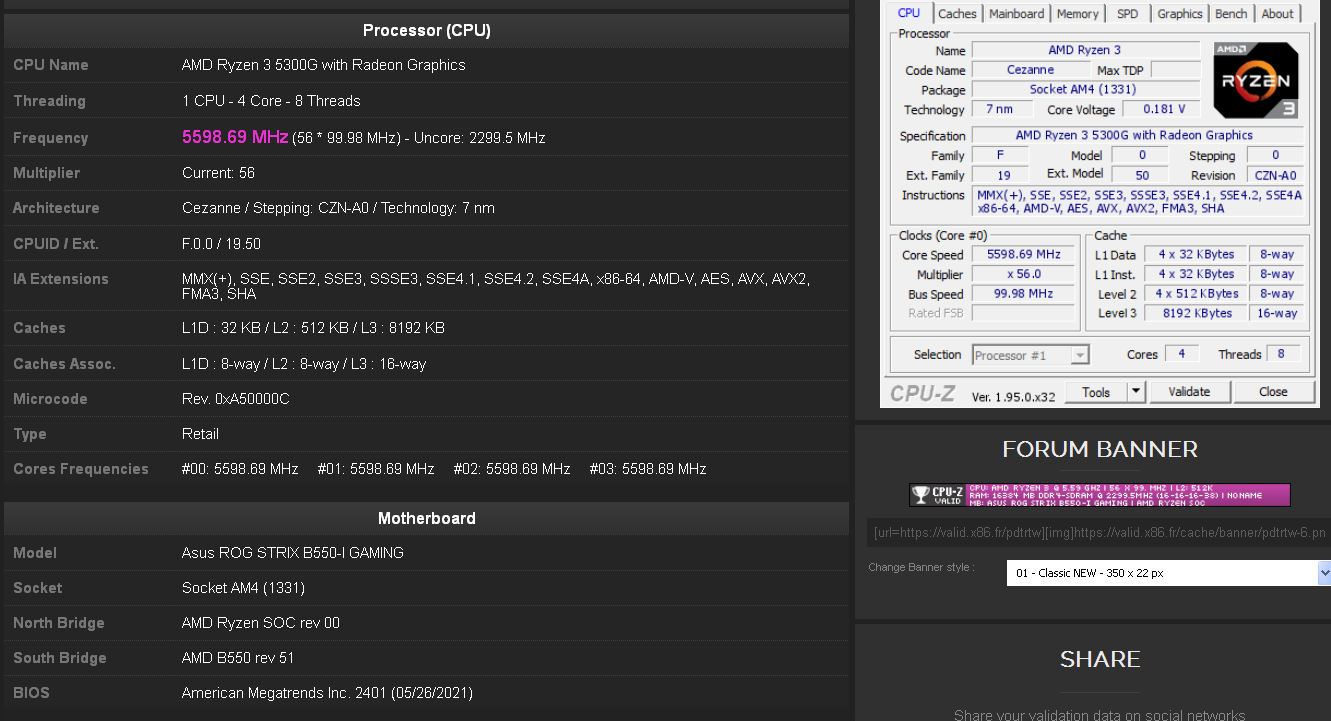Click the Close button in CPU-Z

[1273, 392]
